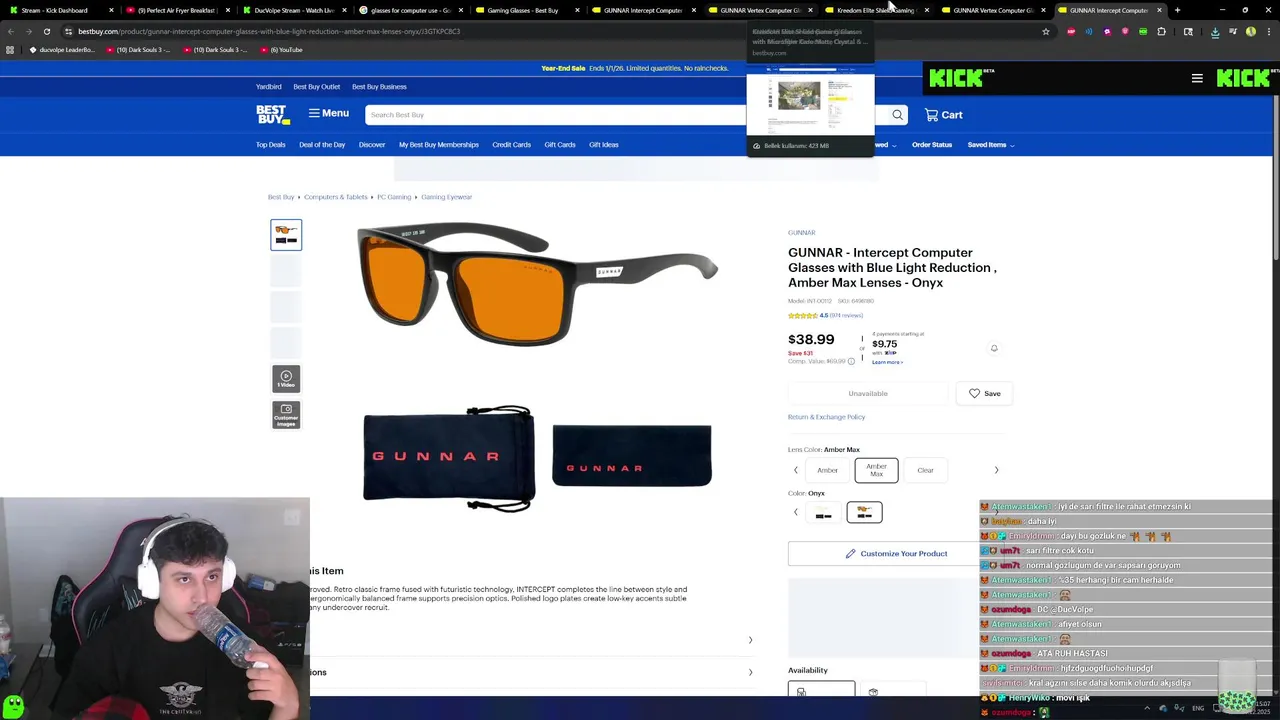Viewport: 1280px width, 720px height.
Task: Open the Chrome apps grid icon
Action: click(x=9, y=50)
